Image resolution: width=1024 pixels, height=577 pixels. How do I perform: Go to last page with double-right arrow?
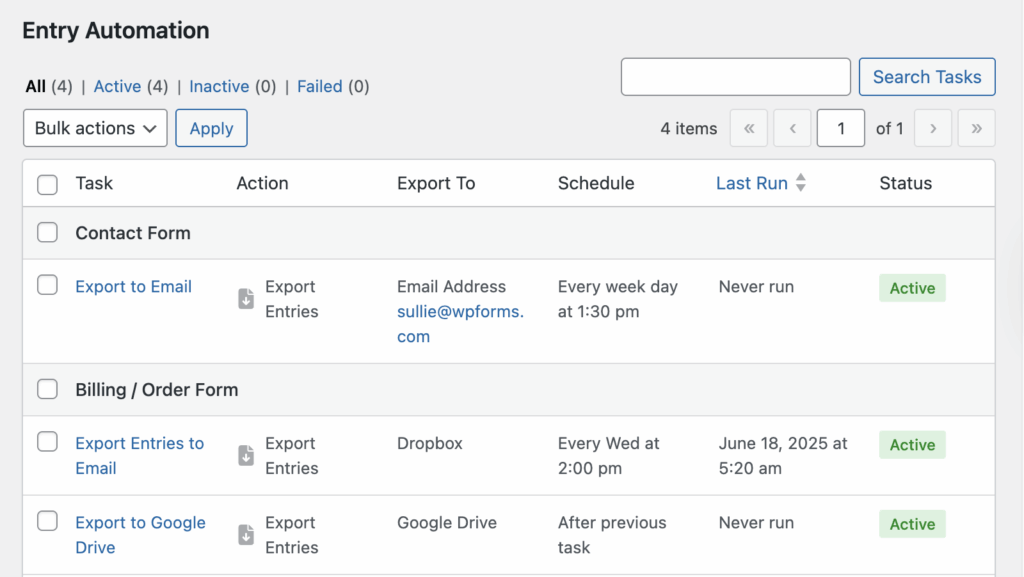point(976,128)
